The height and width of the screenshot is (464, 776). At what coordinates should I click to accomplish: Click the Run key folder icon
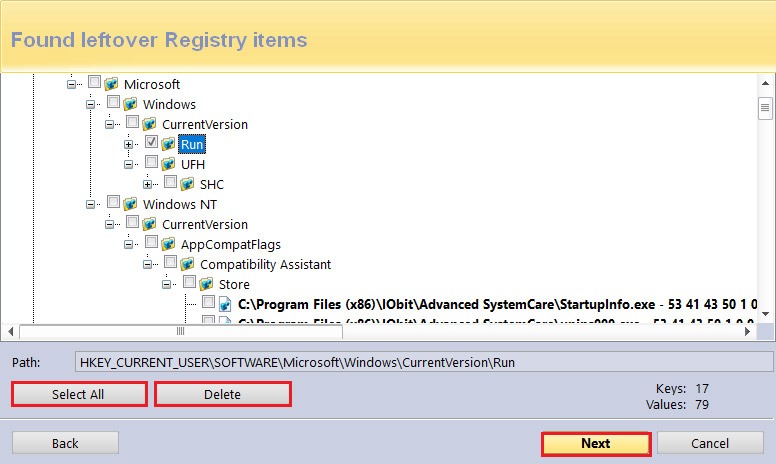[168, 144]
